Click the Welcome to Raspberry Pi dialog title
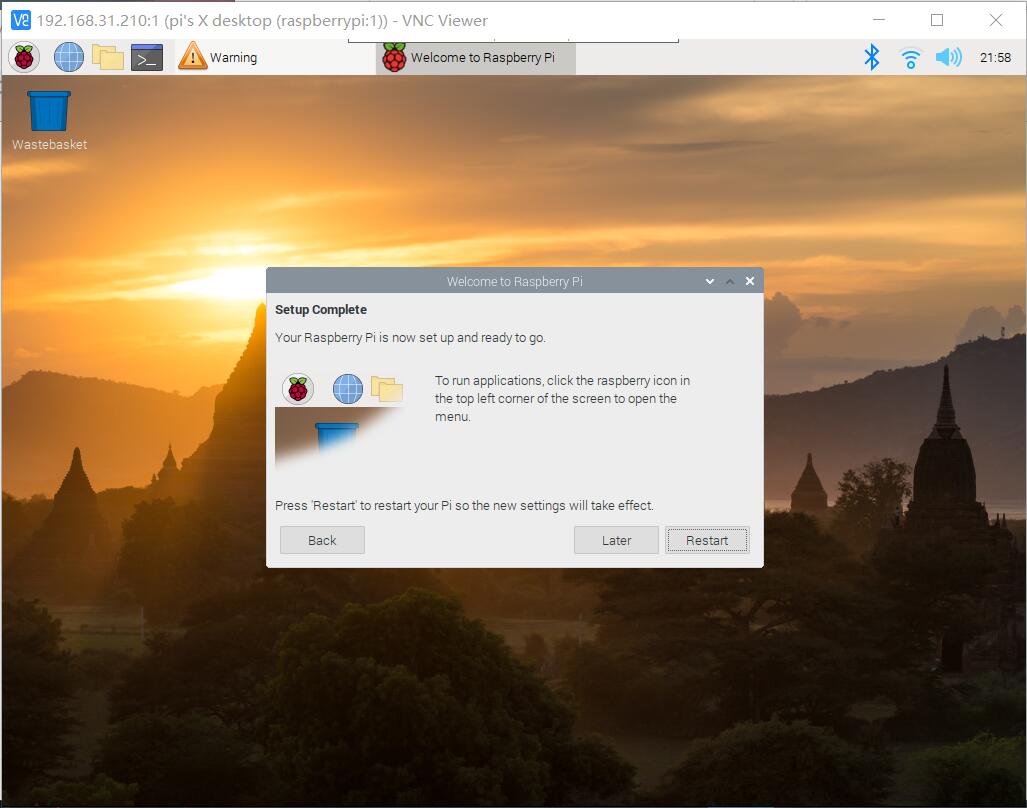The width and height of the screenshot is (1027, 808). [515, 282]
